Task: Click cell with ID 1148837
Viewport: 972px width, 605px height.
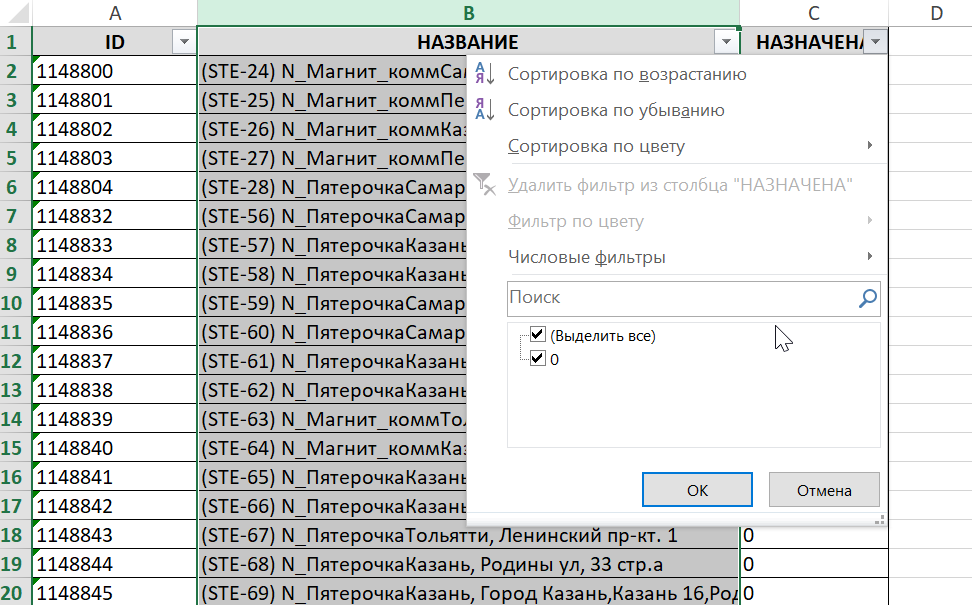Action: (115, 361)
